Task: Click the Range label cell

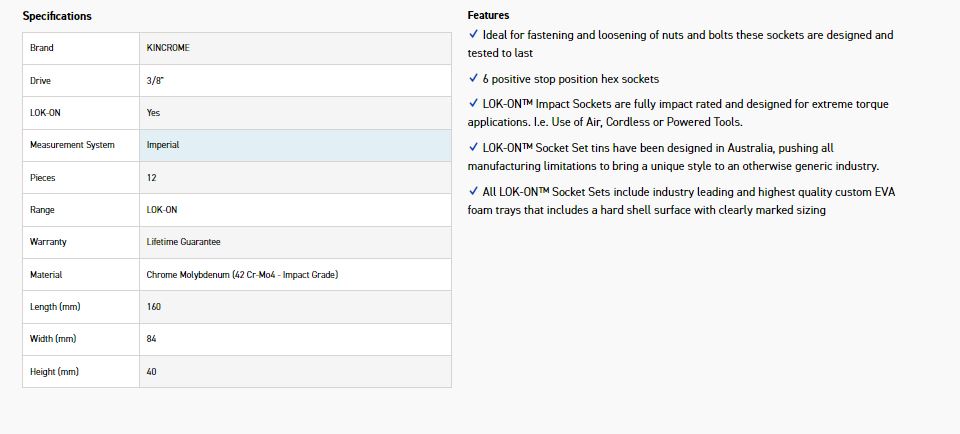Action: 80,210
